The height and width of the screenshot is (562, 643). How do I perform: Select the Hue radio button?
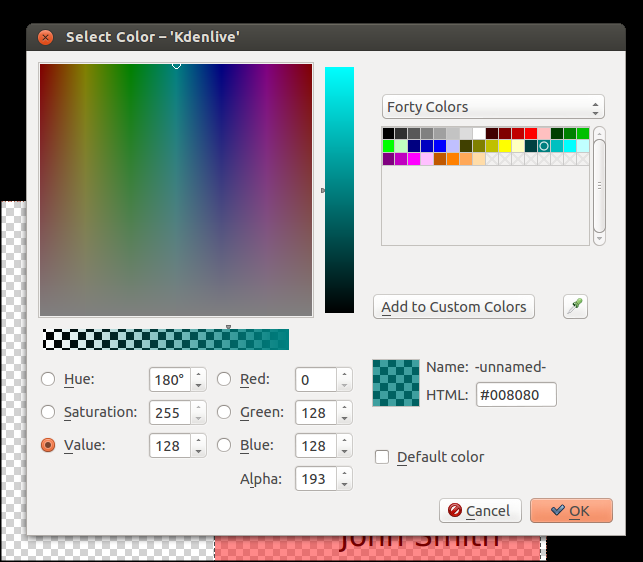coord(48,379)
